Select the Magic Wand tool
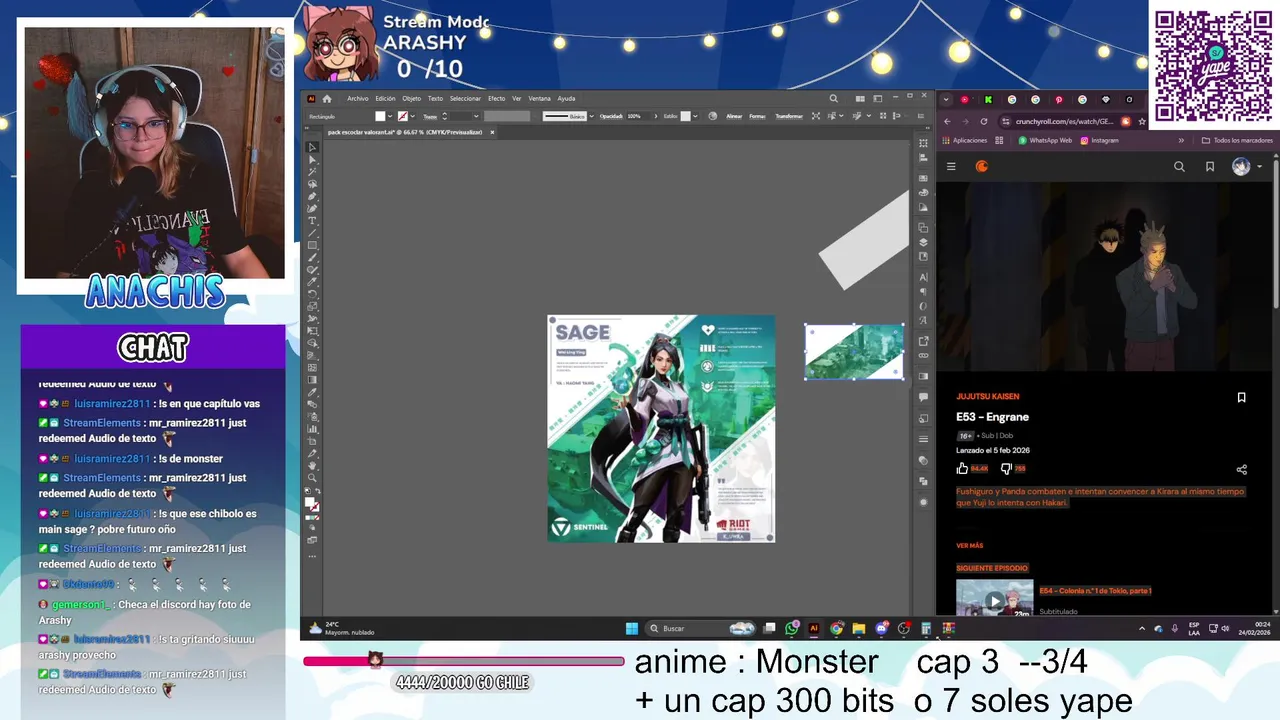Screen dimensions: 1280x720 312,171
